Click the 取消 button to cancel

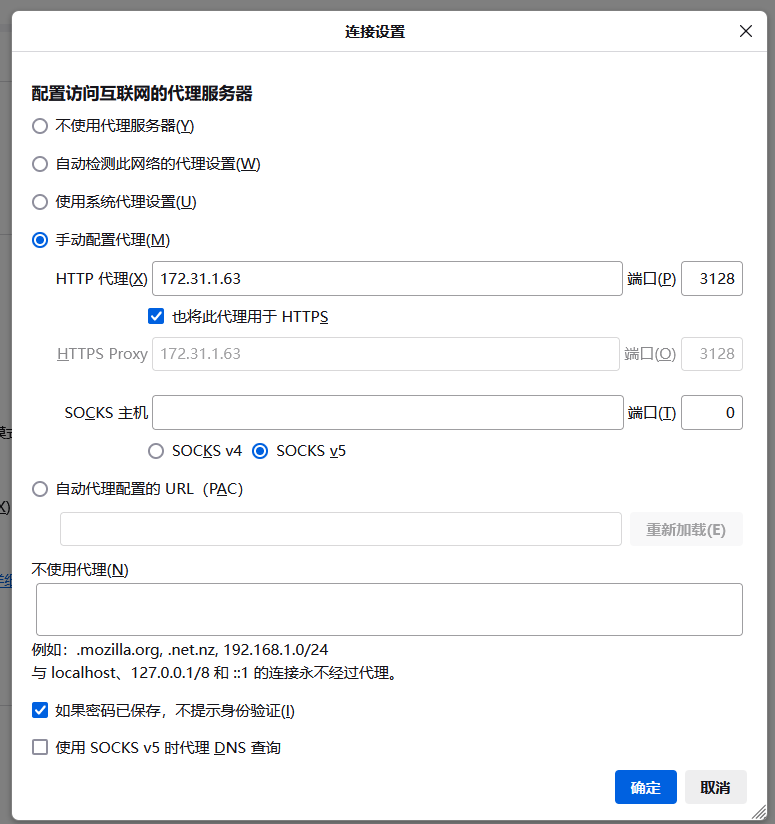coord(715,787)
